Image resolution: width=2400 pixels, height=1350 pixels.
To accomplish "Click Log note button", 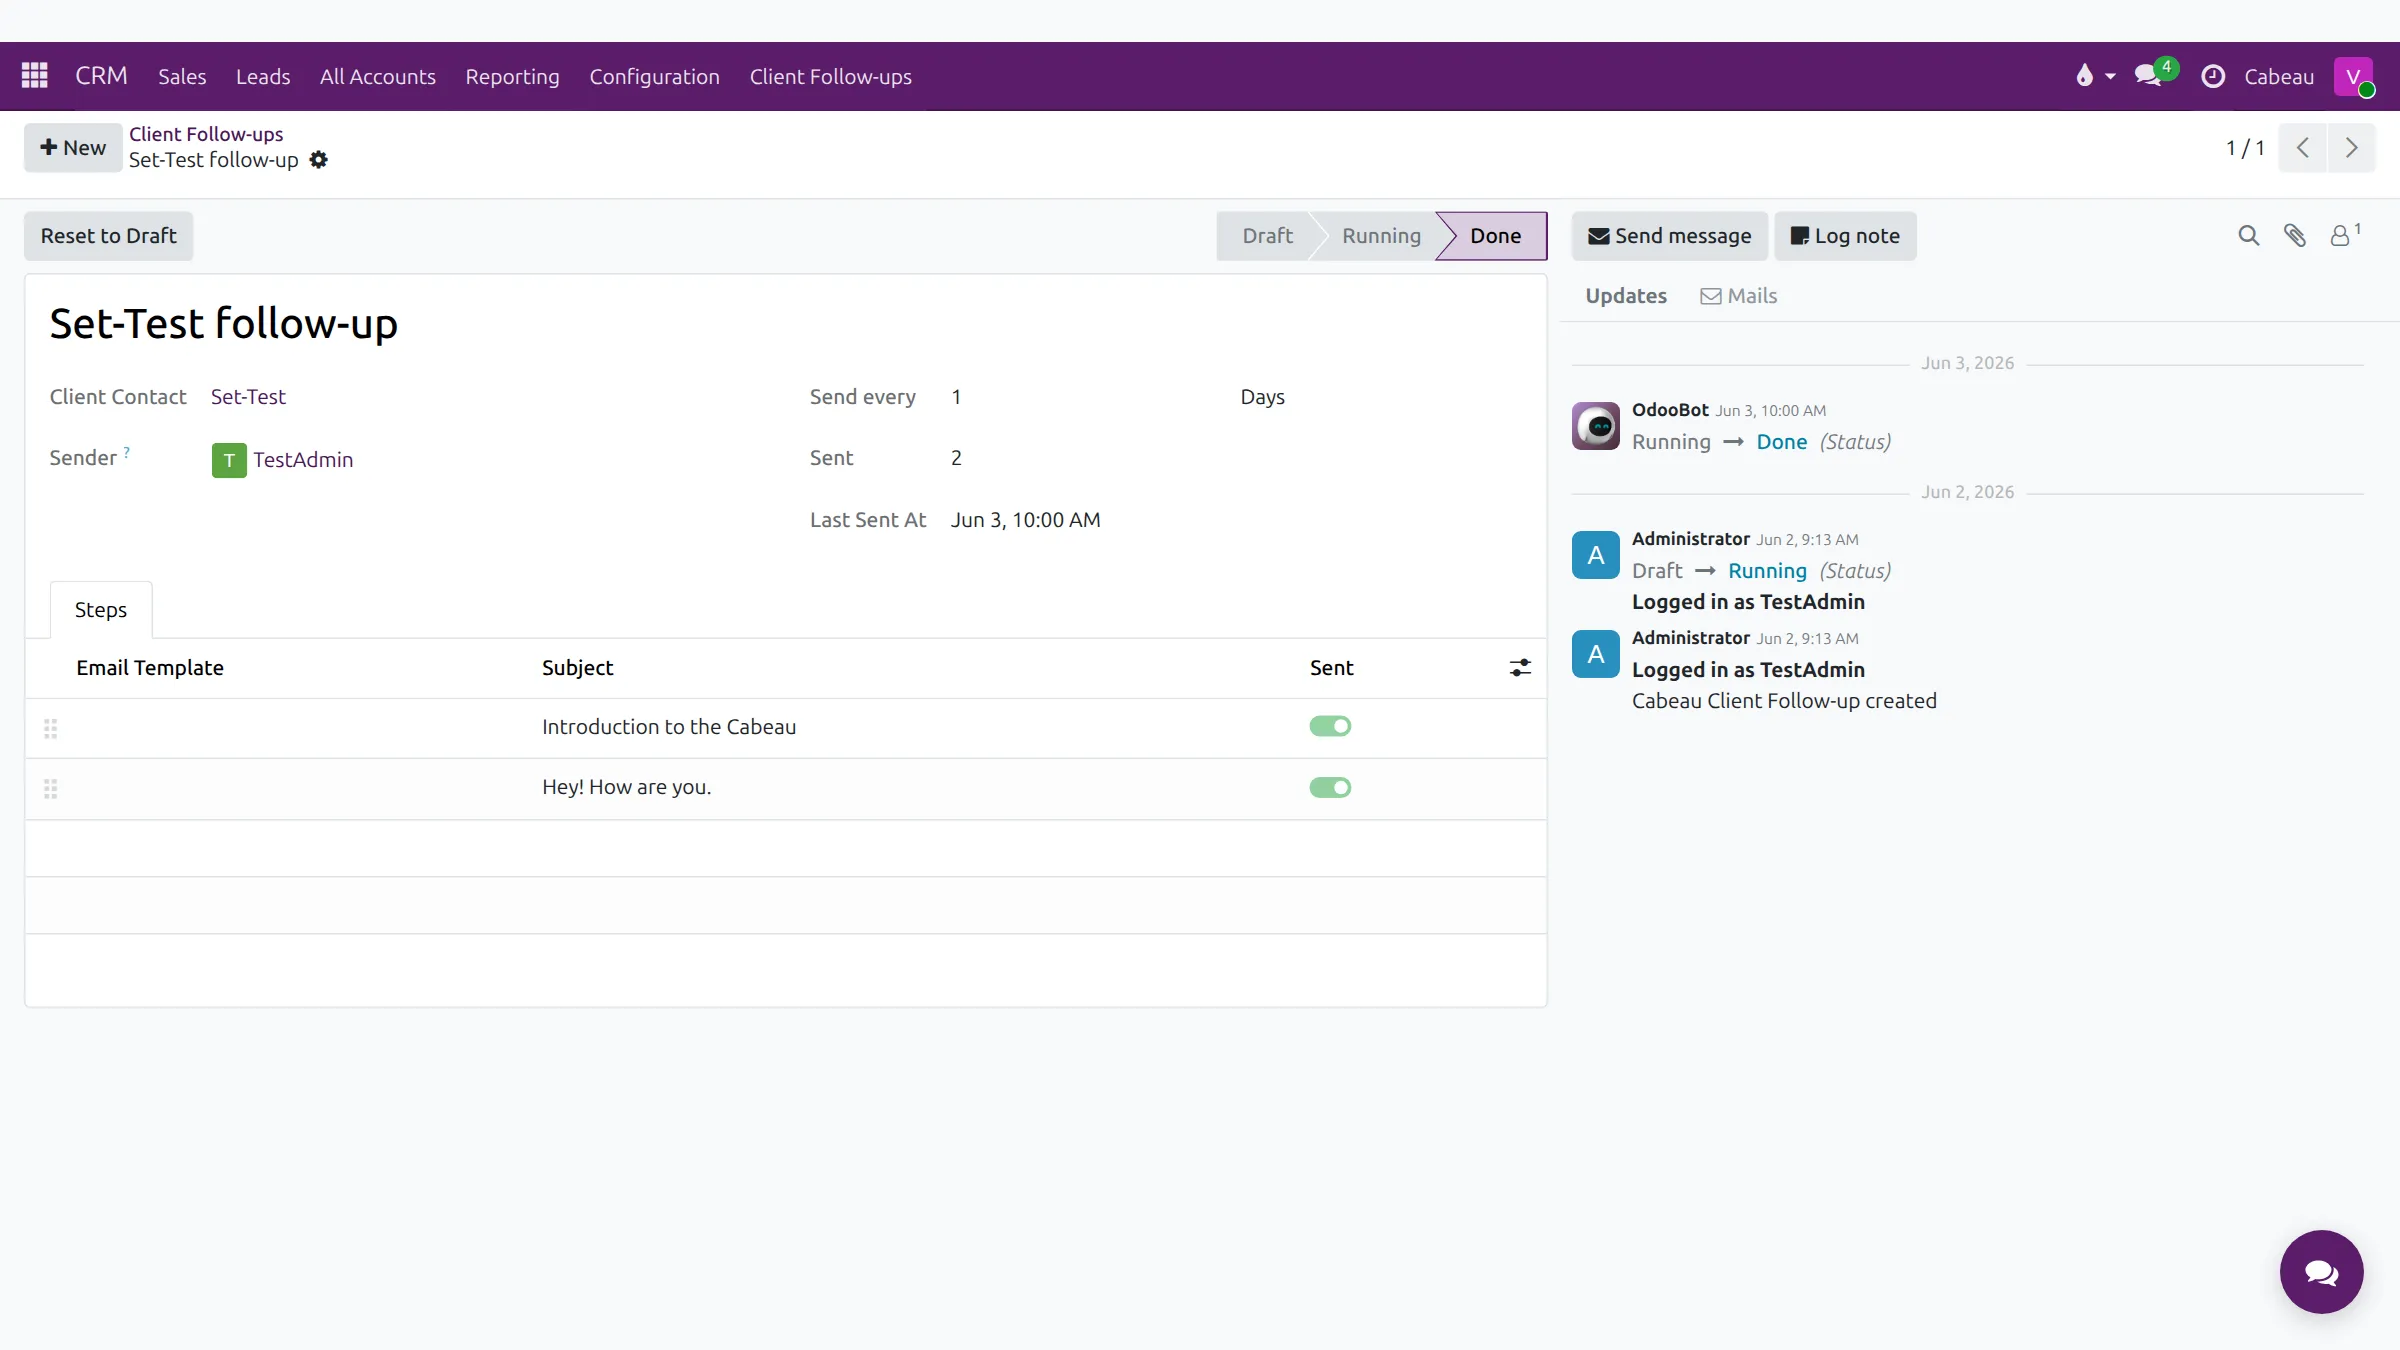I will (x=1845, y=236).
